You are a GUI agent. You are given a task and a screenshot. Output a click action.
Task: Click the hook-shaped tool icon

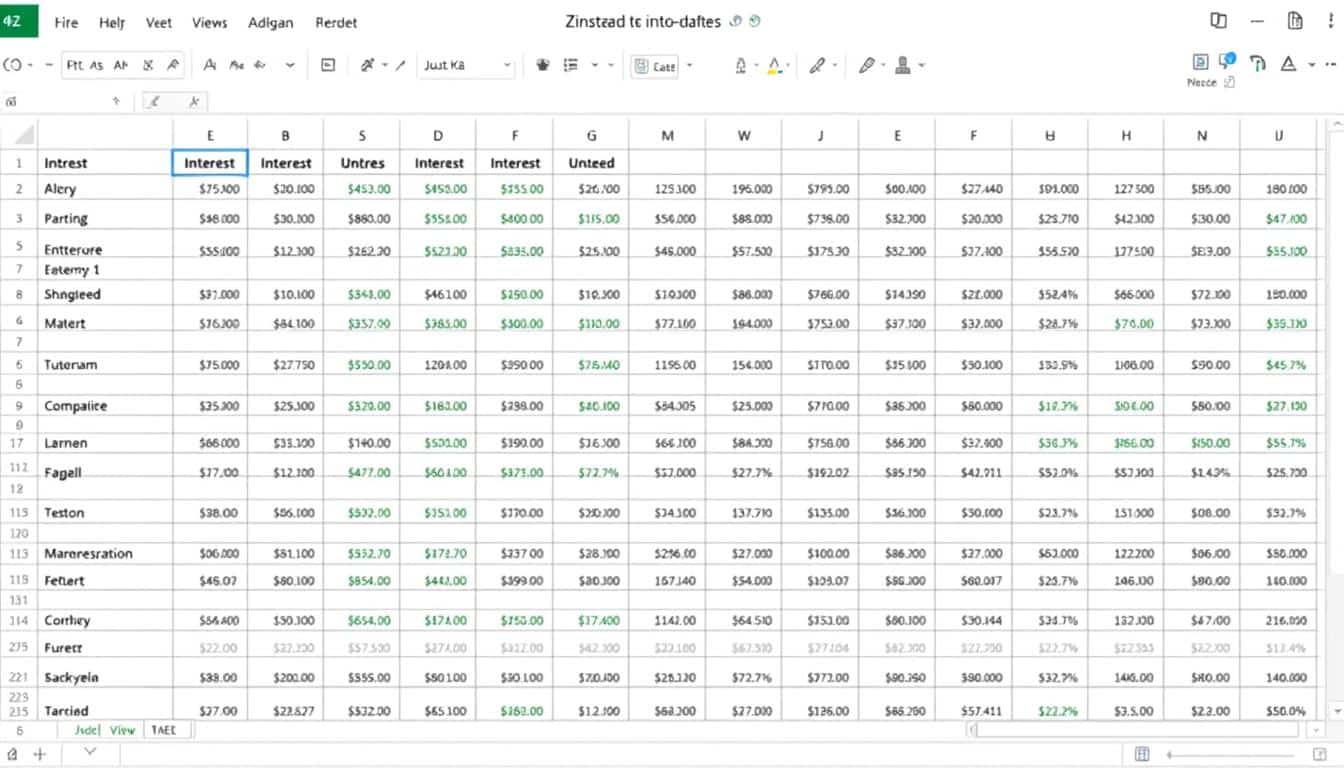point(1258,63)
